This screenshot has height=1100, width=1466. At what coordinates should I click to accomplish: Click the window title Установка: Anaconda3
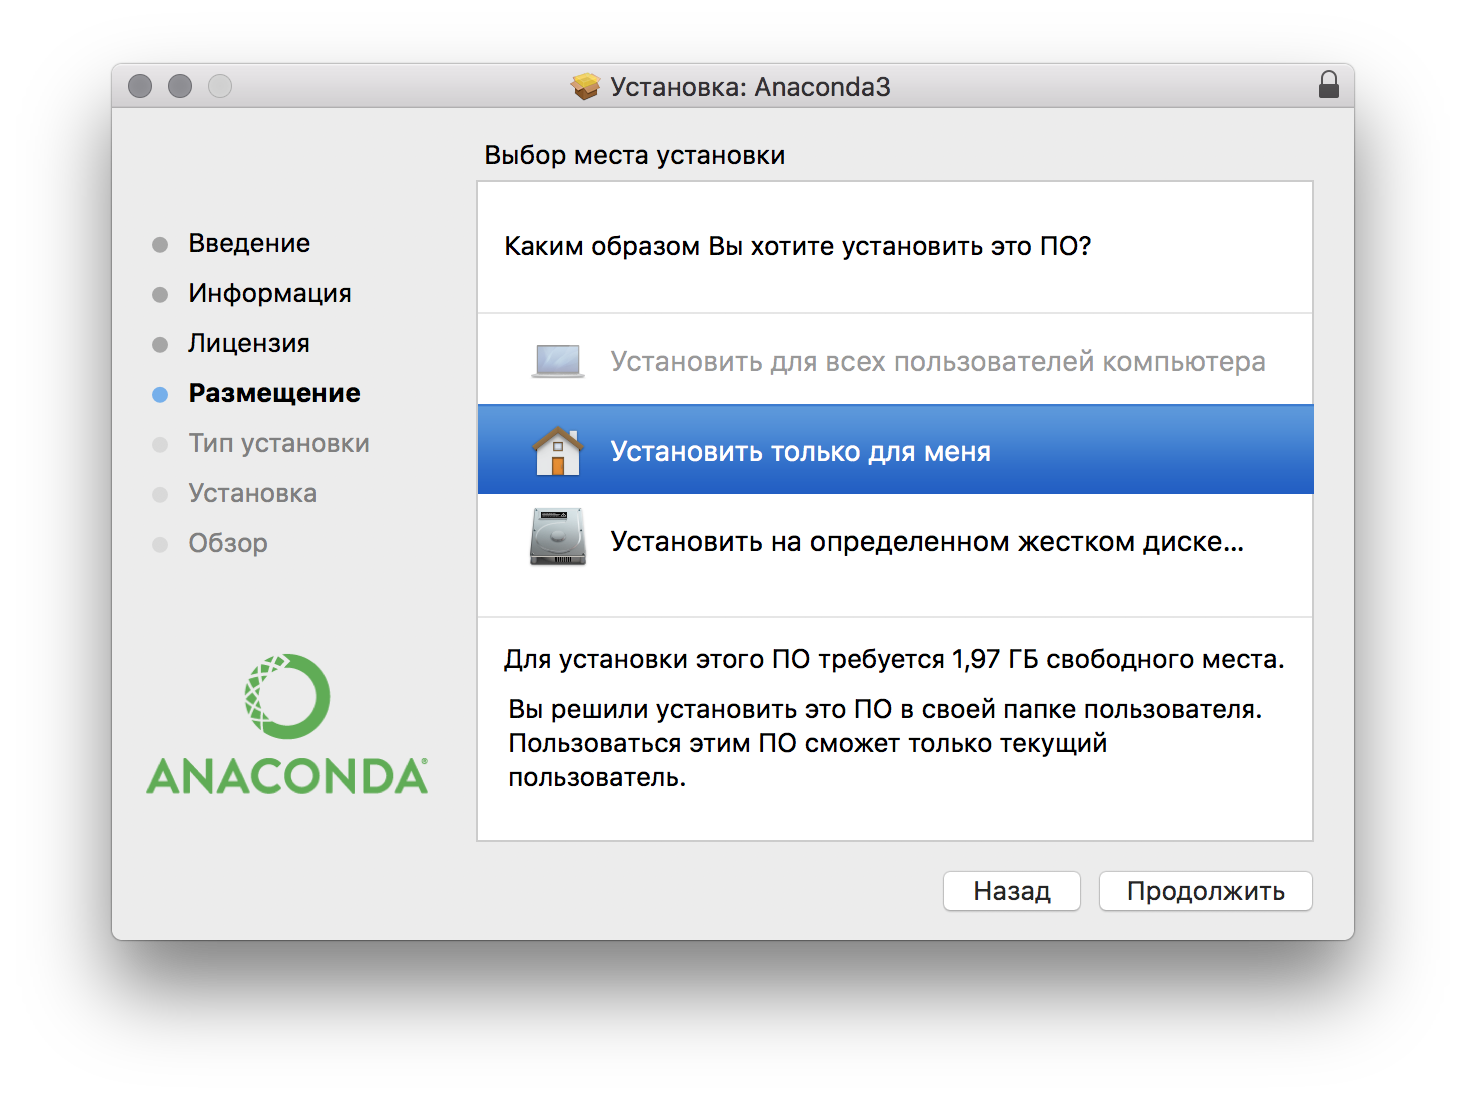click(750, 87)
